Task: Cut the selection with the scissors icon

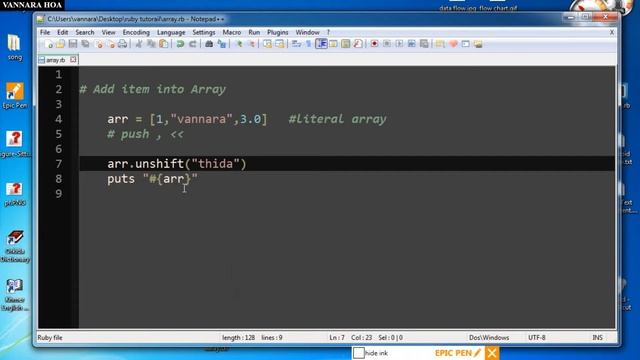Action: tap(139, 44)
